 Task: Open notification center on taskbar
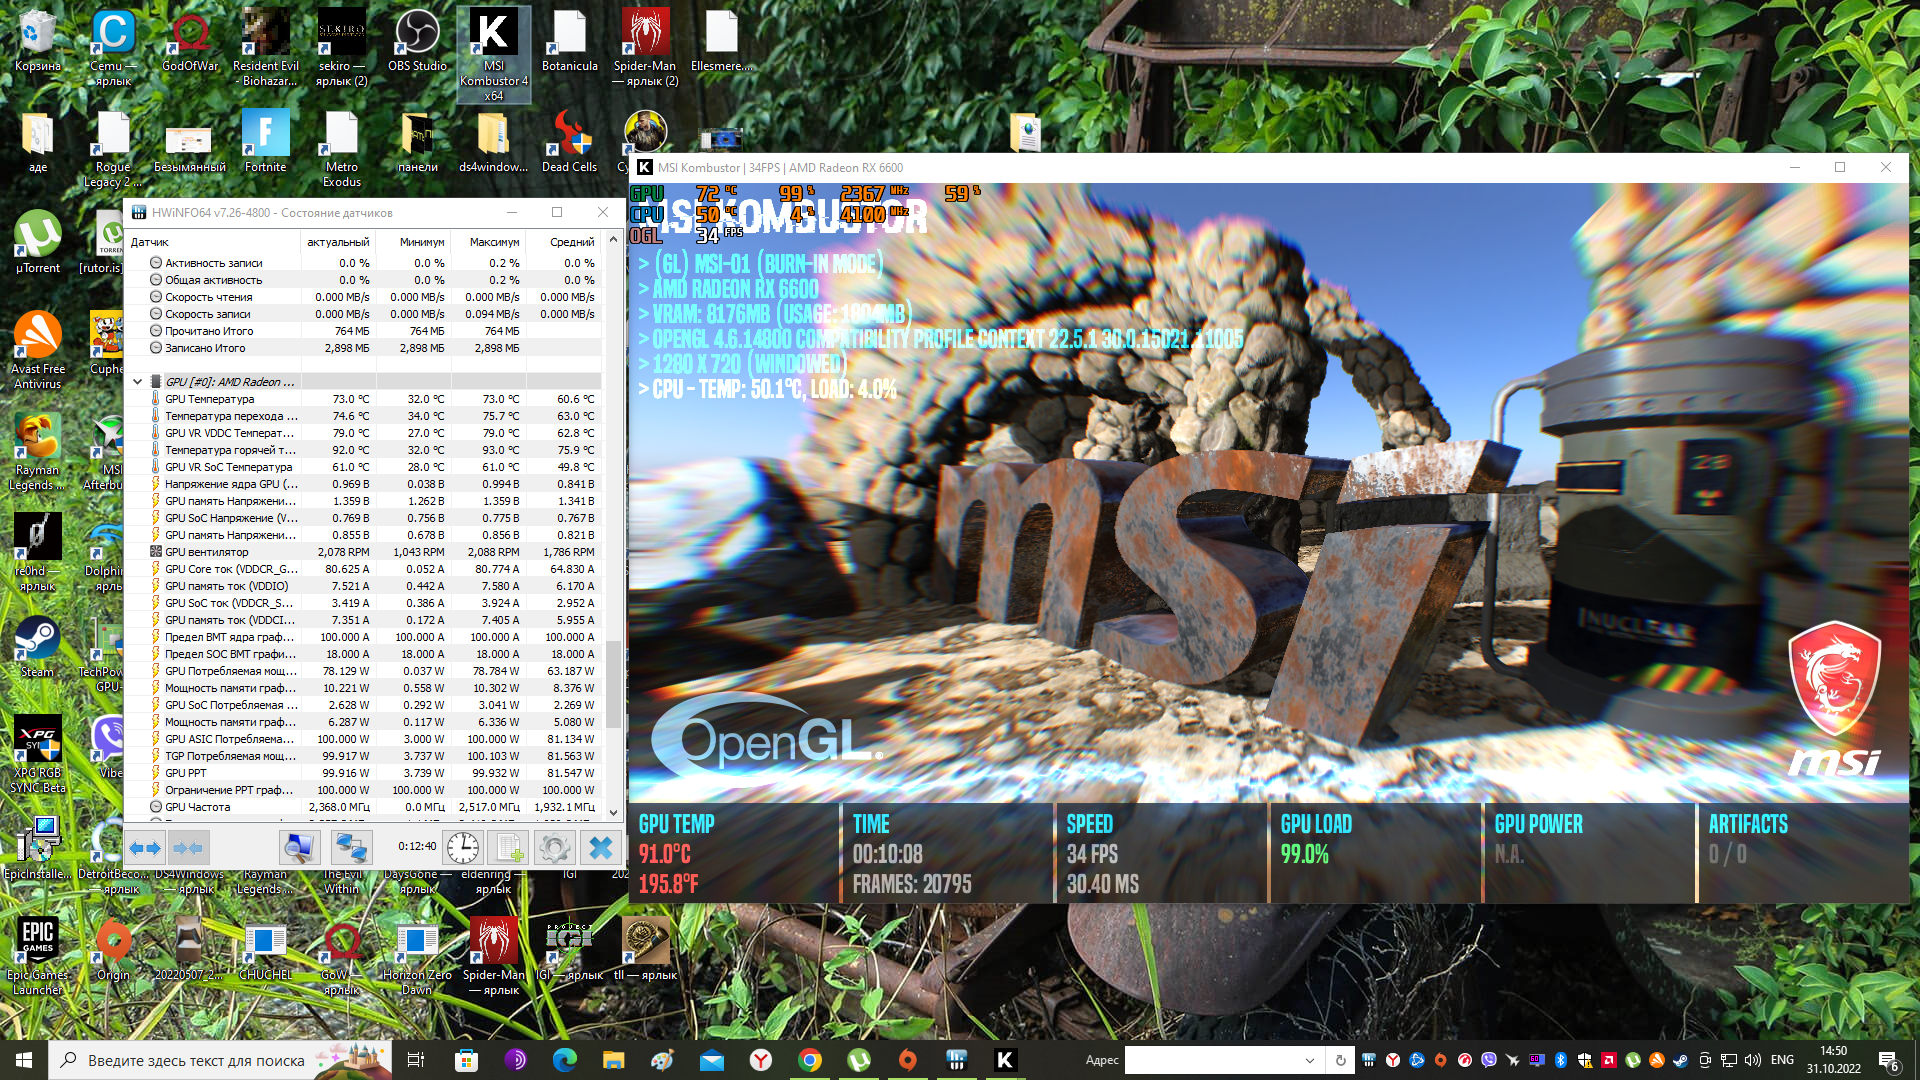pyautogui.click(x=1888, y=1061)
